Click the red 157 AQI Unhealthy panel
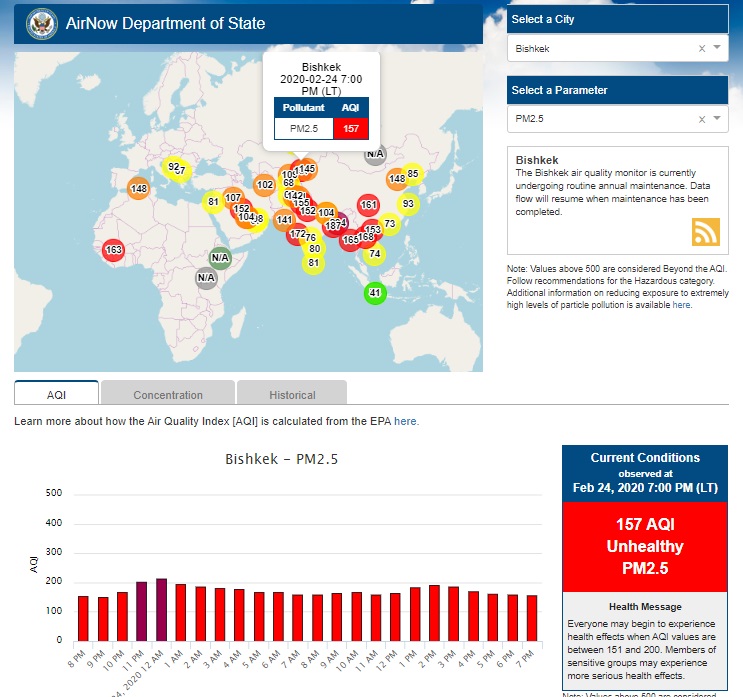743x697 pixels. tap(645, 546)
